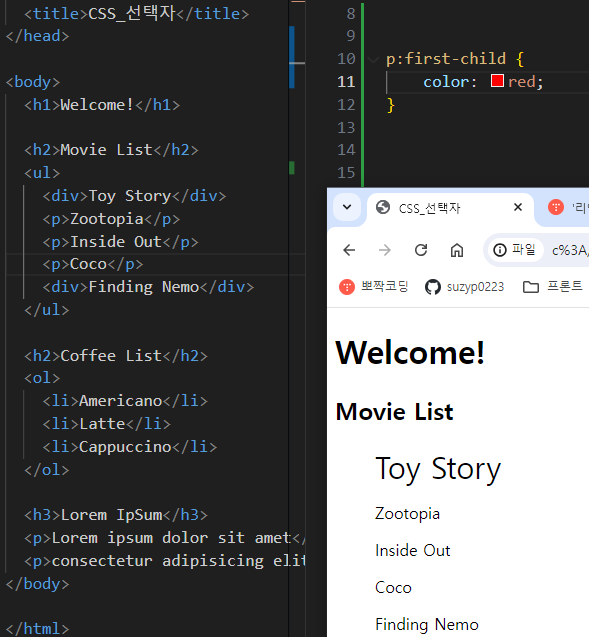Open the tab search dropdown chevron
589x637 pixels.
[x=347, y=207]
